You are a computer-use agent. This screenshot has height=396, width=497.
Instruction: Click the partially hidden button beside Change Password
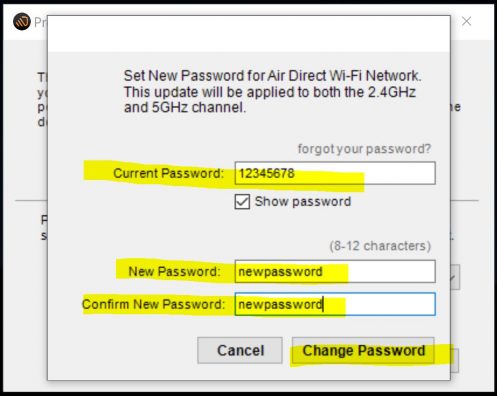pyautogui.click(x=455, y=361)
